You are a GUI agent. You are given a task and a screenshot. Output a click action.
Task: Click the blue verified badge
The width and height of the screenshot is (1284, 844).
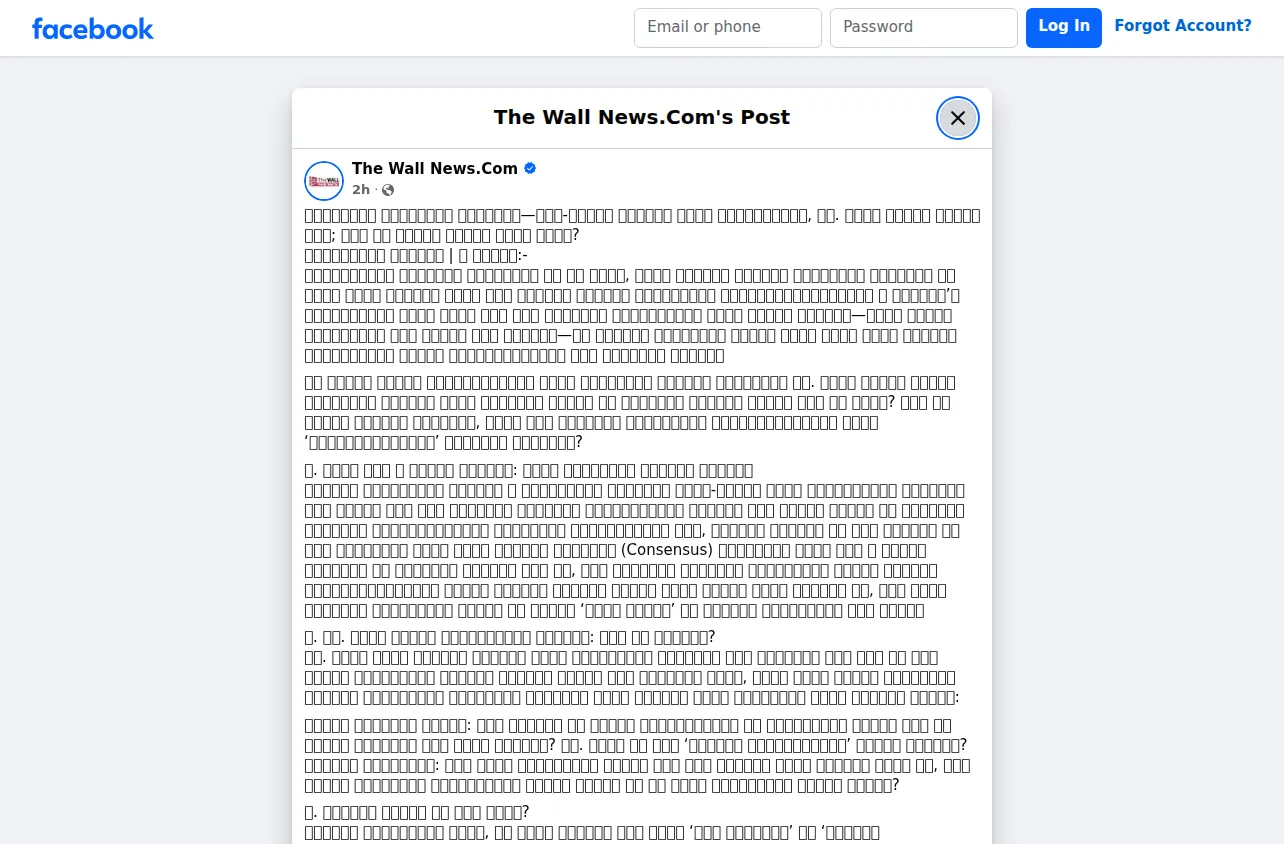pos(530,168)
